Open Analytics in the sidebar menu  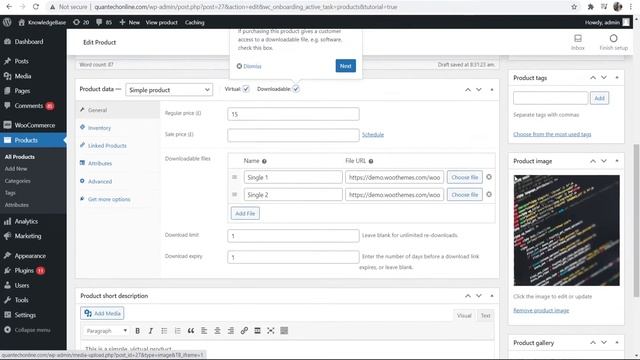33,221
